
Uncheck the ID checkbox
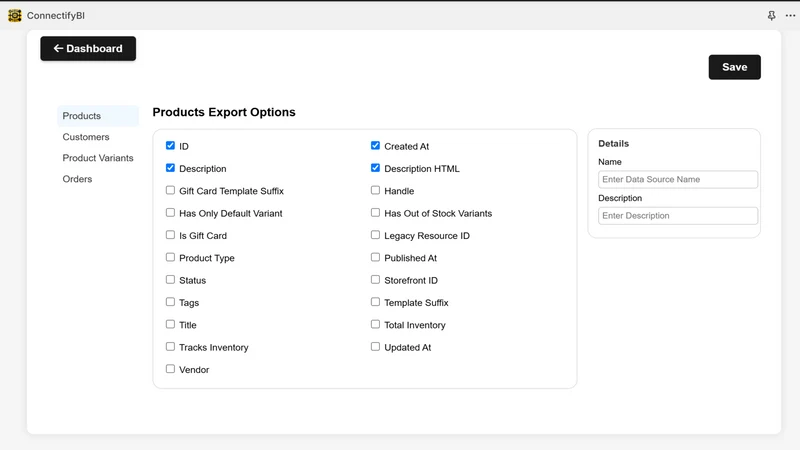point(170,145)
